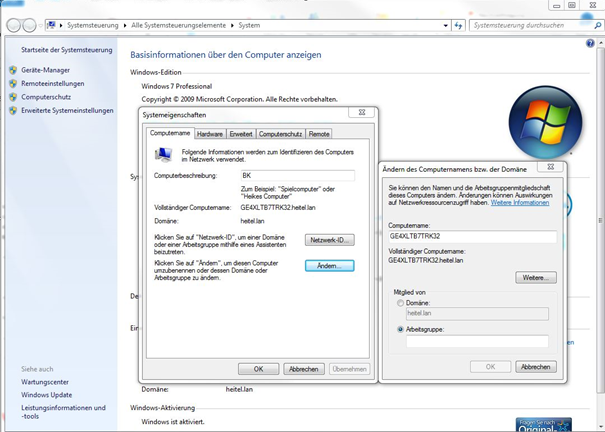The width and height of the screenshot is (605, 432).
Task: Click Vollständiger Computername value in Systemeigenschaften
Action: [278, 208]
